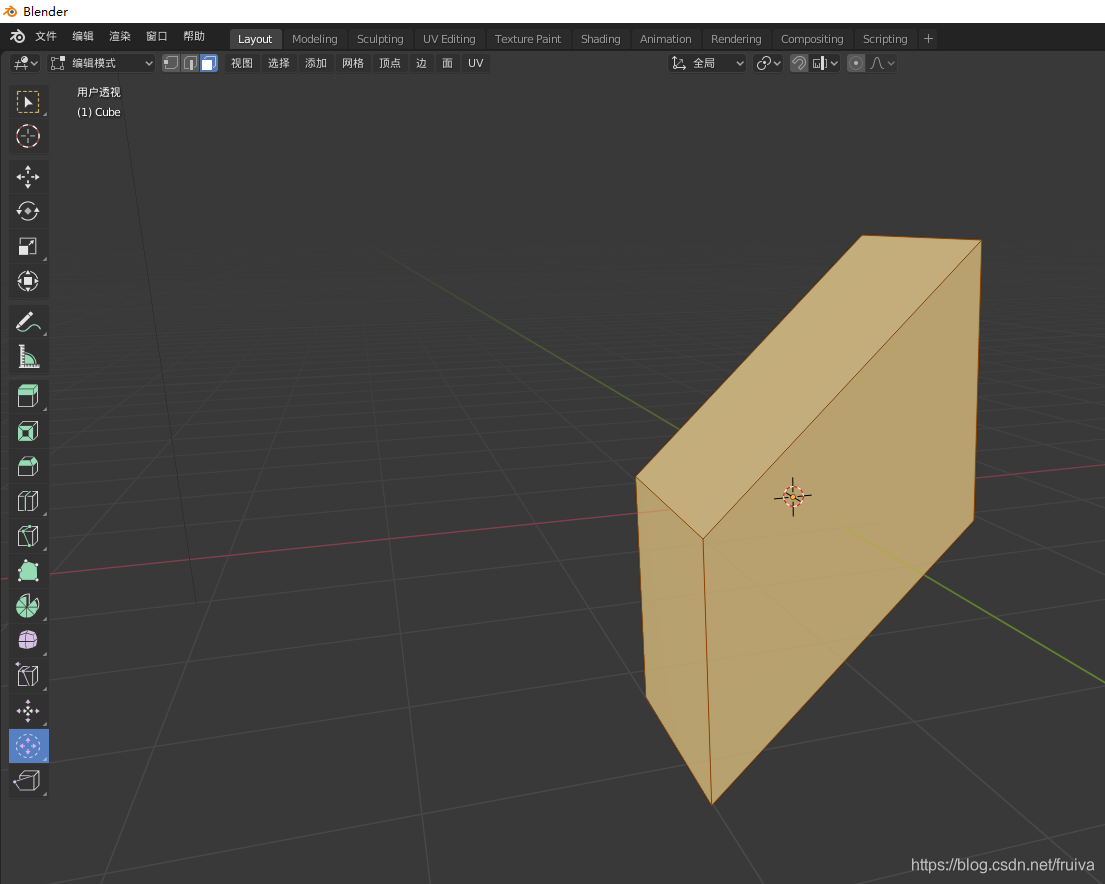This screenshot has height=884, width=1105.
Task: Switch to the Shading tab
Action: (600, 39)
